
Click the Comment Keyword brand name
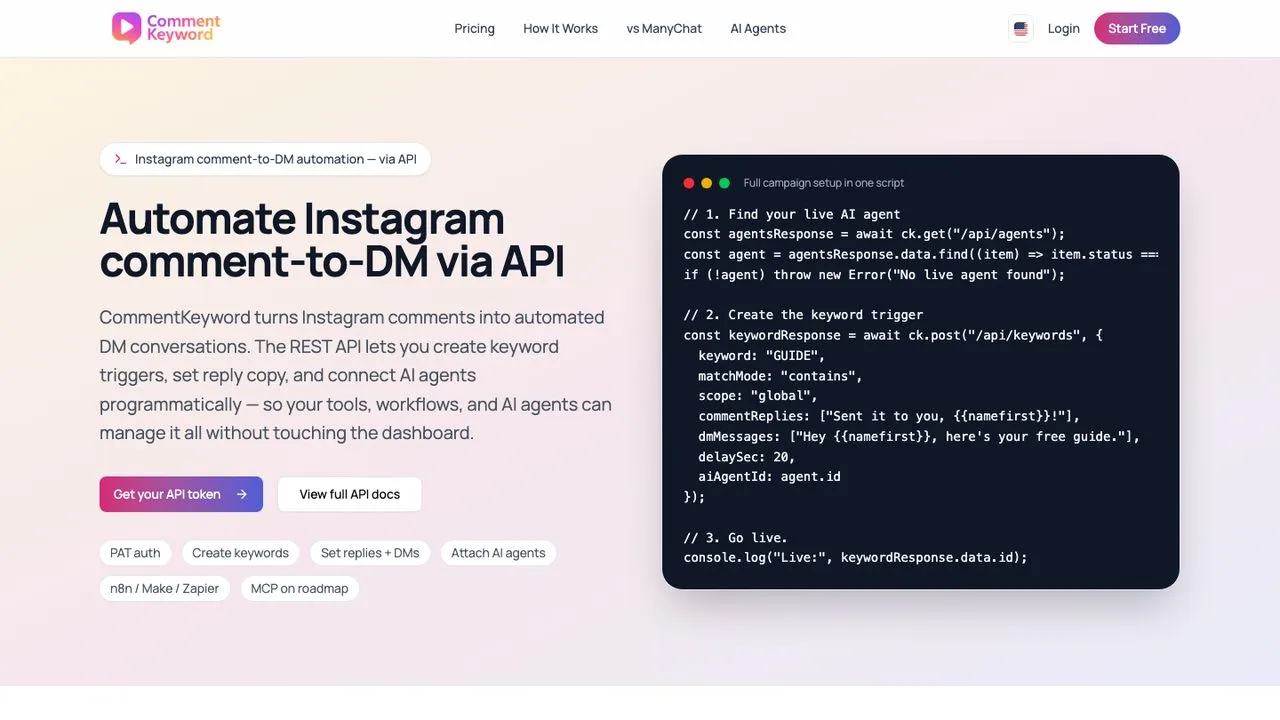[x=184, y=28]
